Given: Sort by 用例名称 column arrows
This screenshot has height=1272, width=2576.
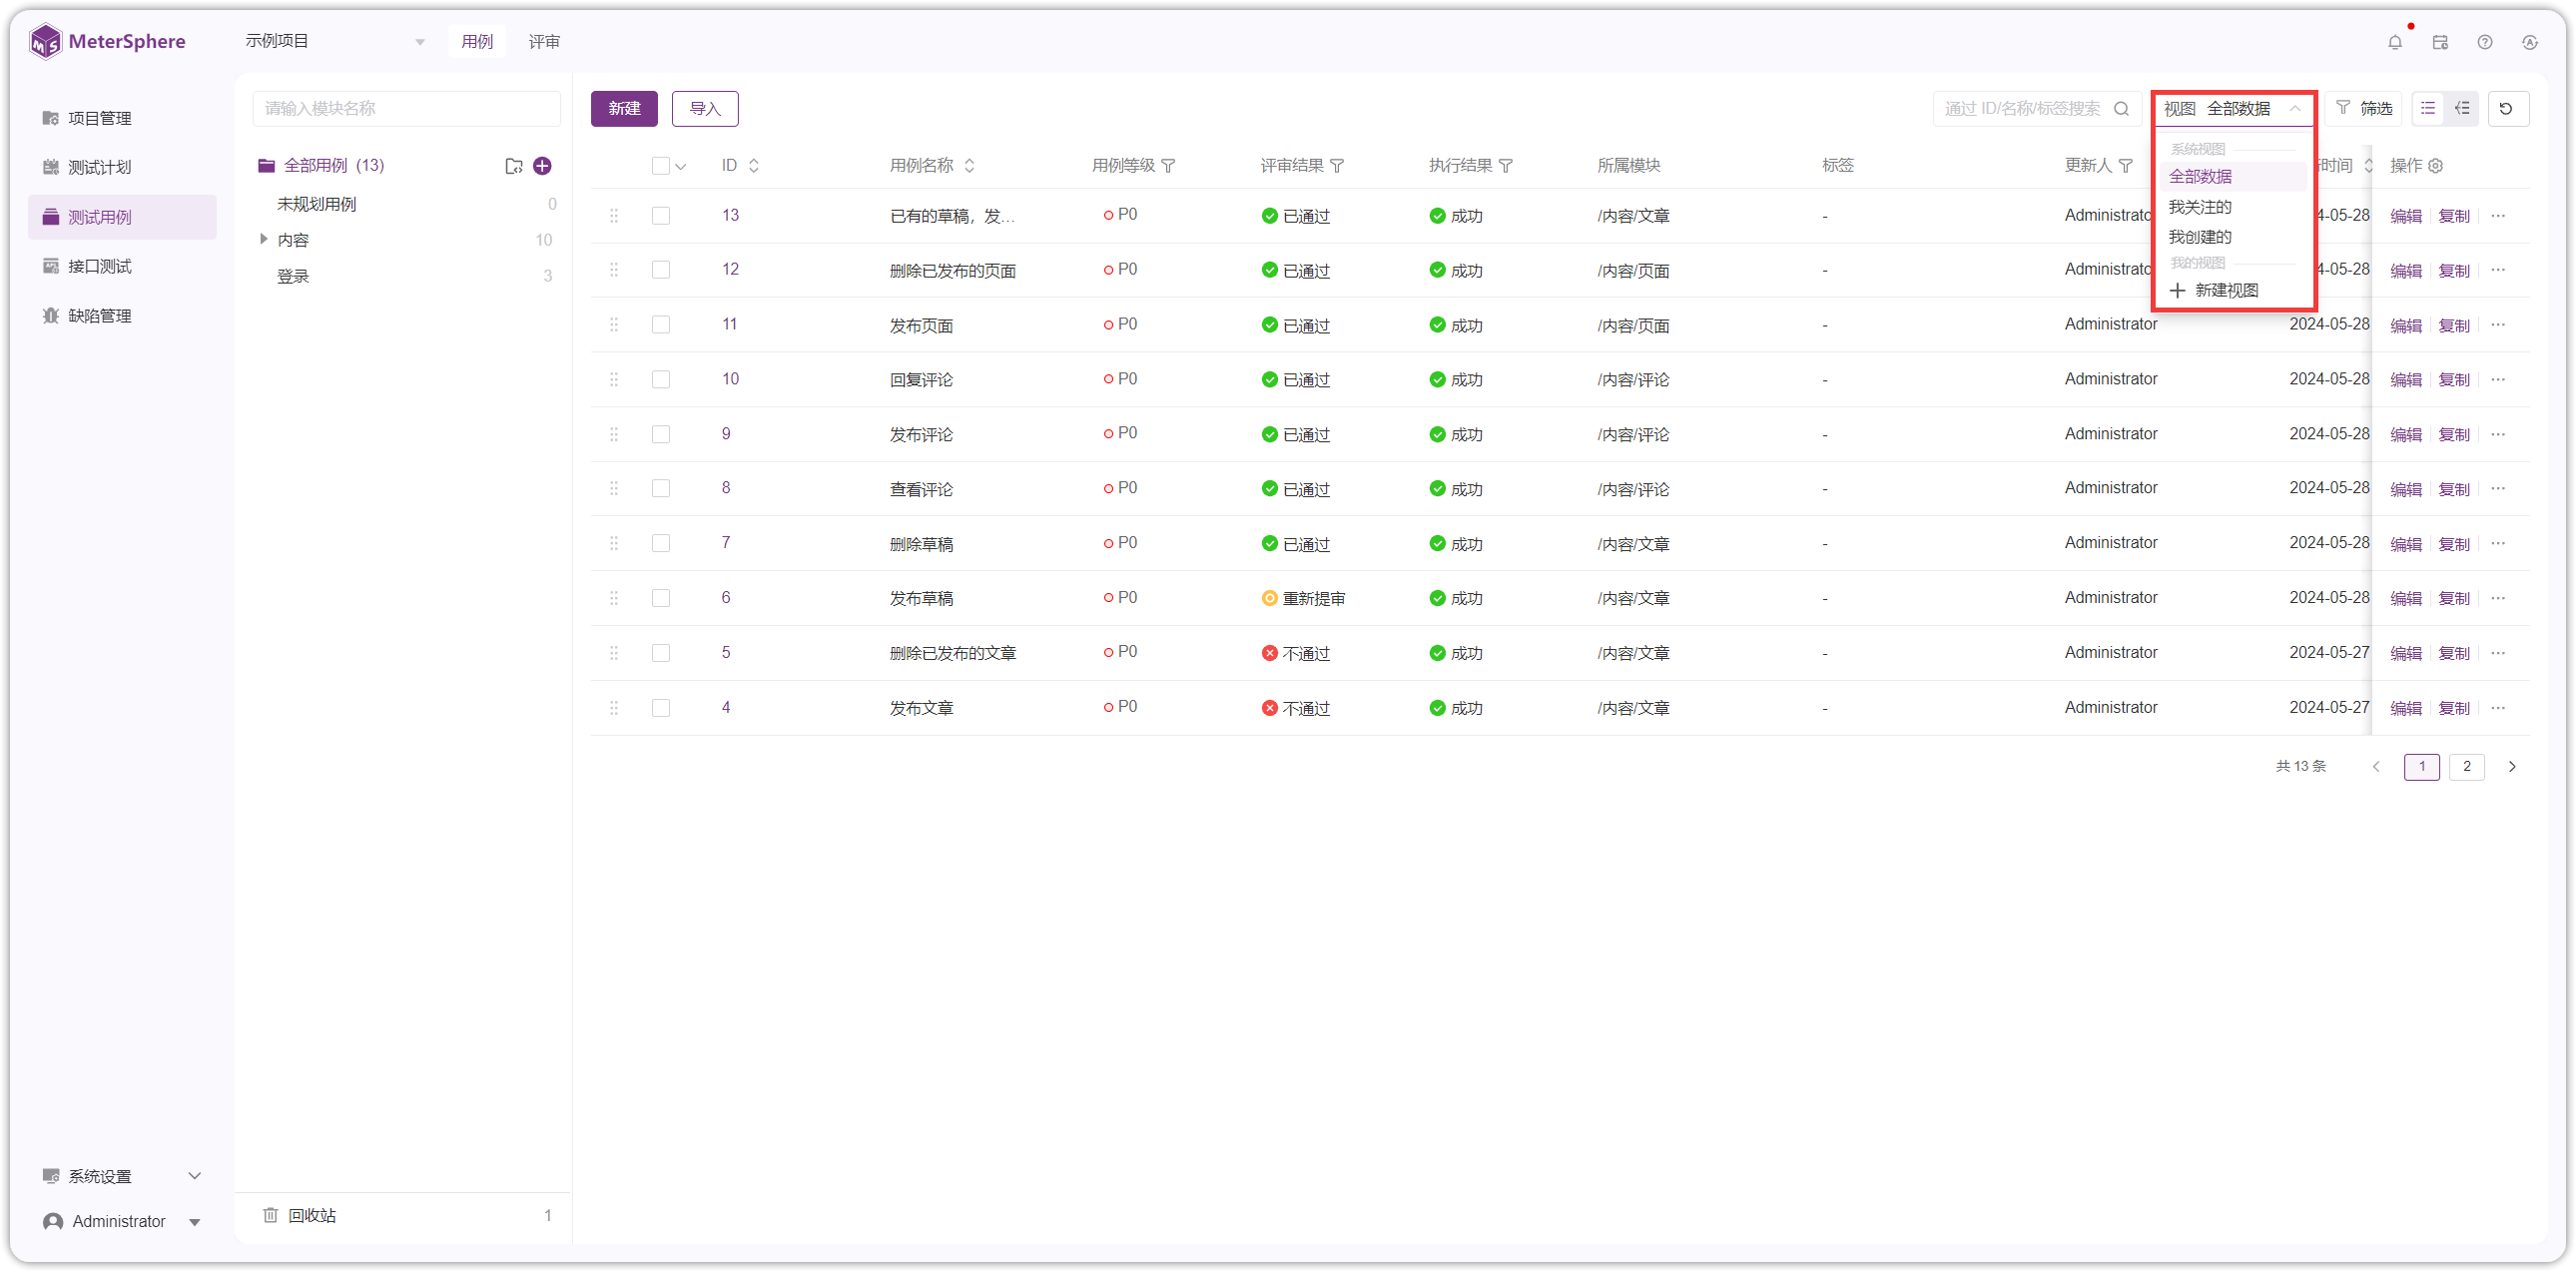Looking at the screenshot, I should pos(969,166).
